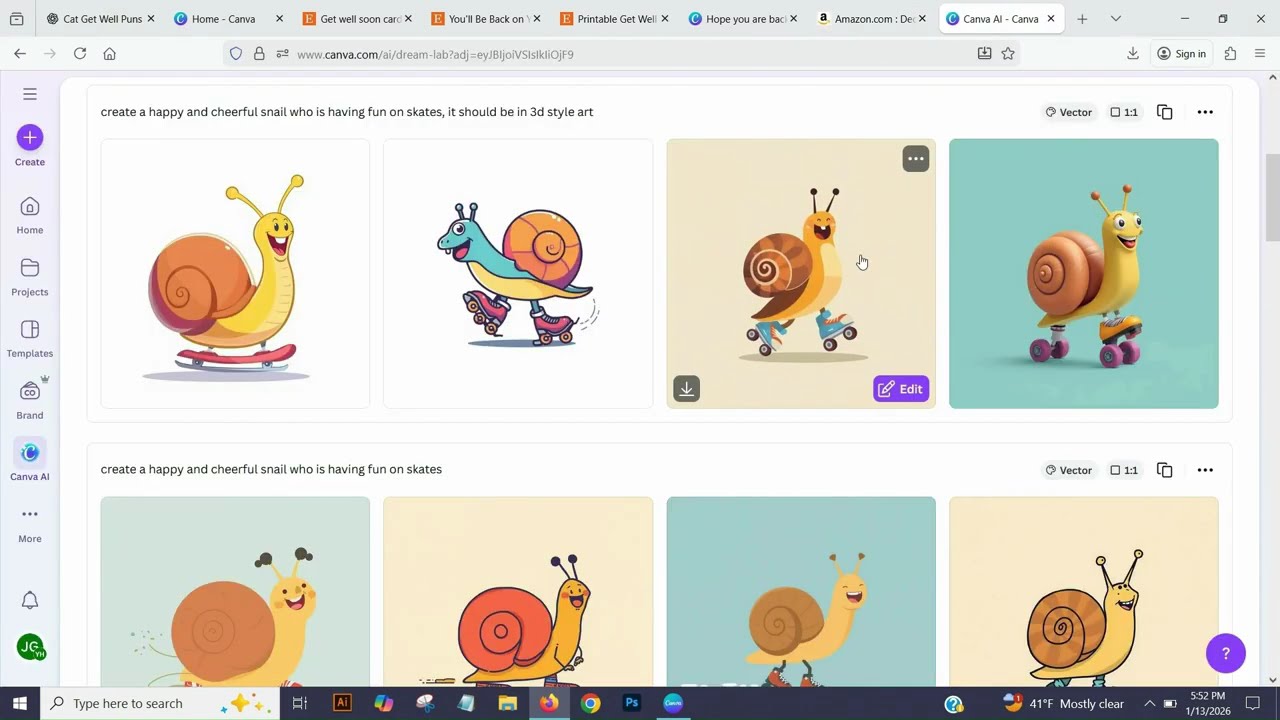Viewport: 1280px width, 720px height.
Task: Open Templates in the sidebar
Action: tap(30, 339)
